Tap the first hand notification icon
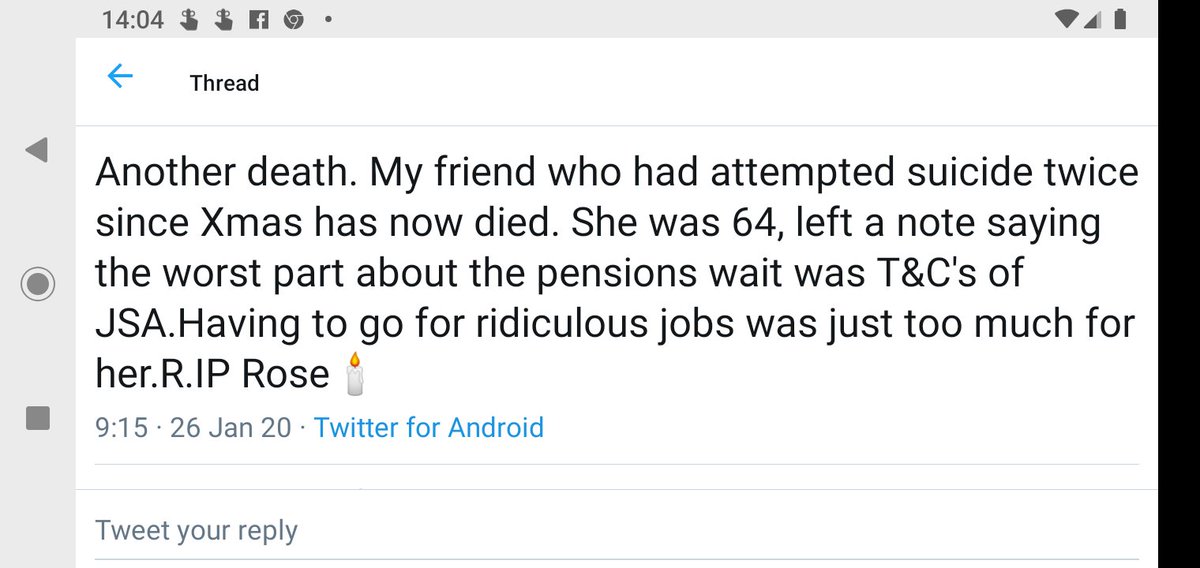Image resolution: width=1200 pixels, height=568 pixels. [190, 18]
